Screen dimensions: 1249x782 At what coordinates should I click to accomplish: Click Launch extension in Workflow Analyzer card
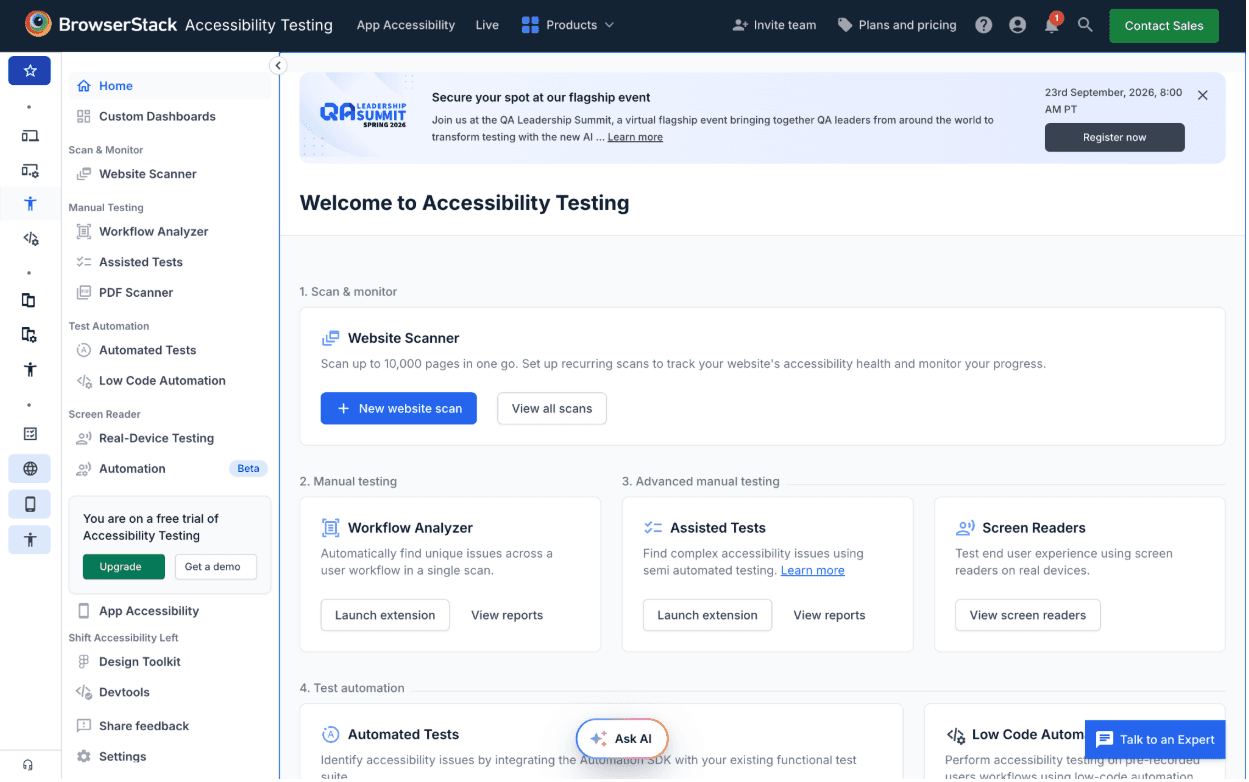point(386,616)
